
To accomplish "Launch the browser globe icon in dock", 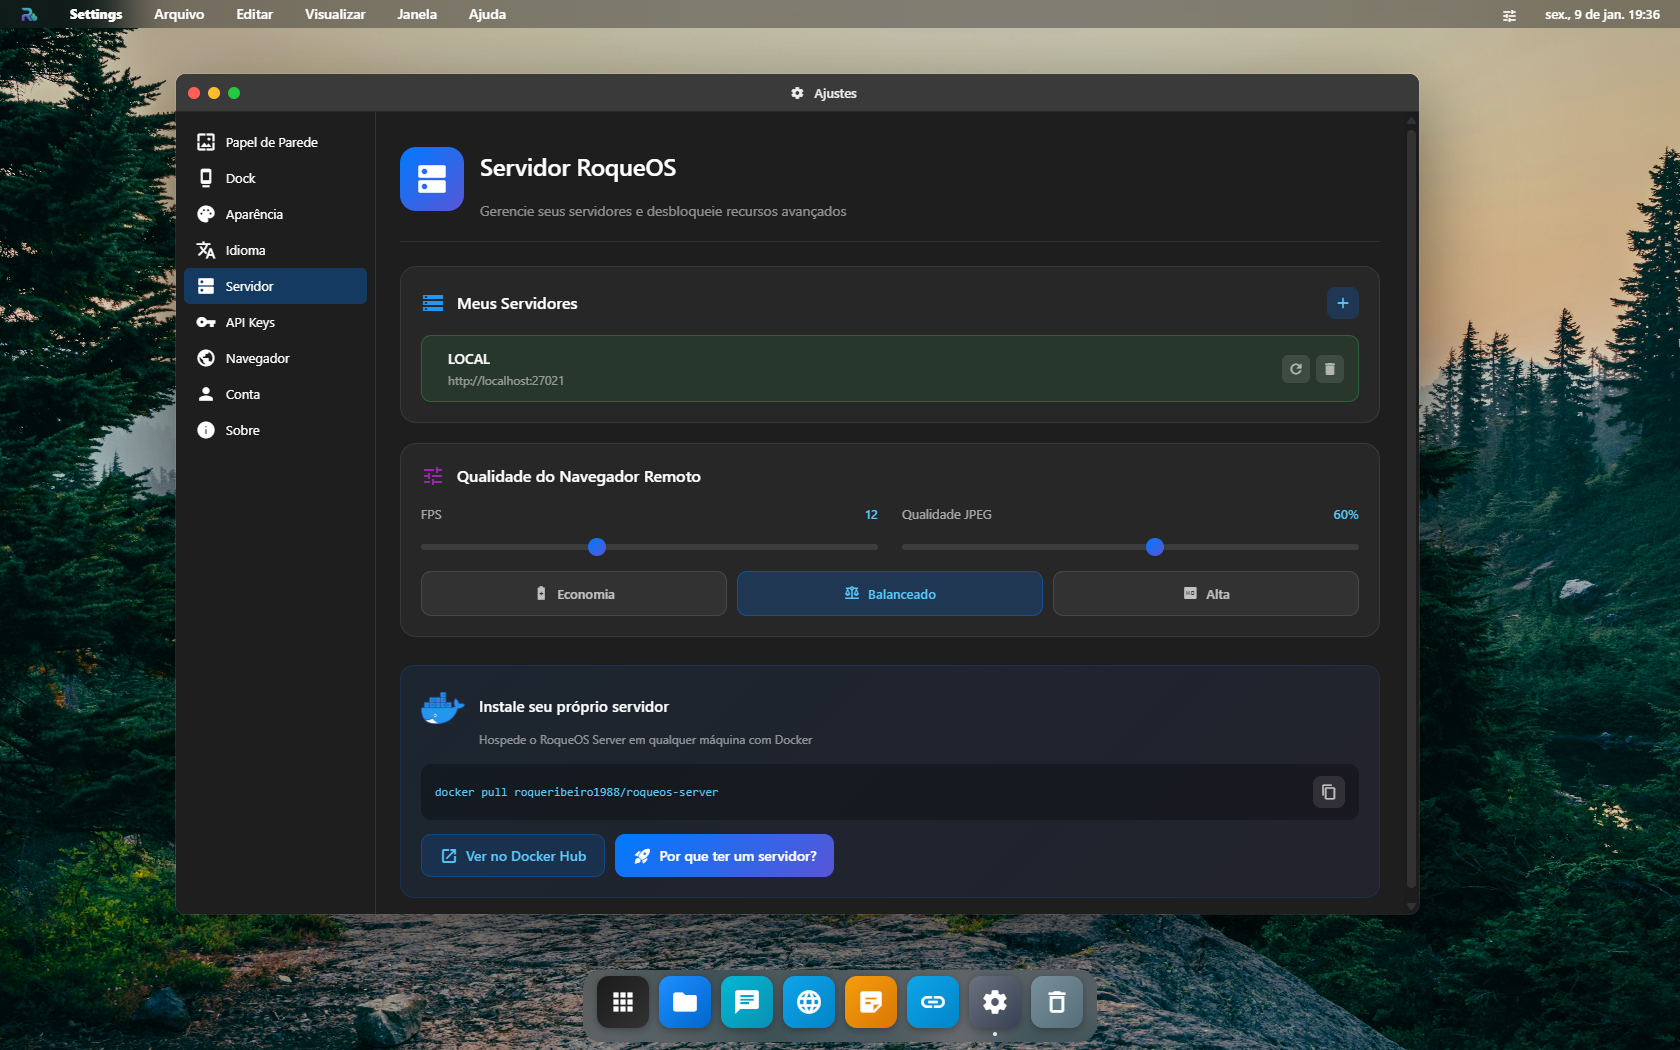I will click(x=809, y=1002).
